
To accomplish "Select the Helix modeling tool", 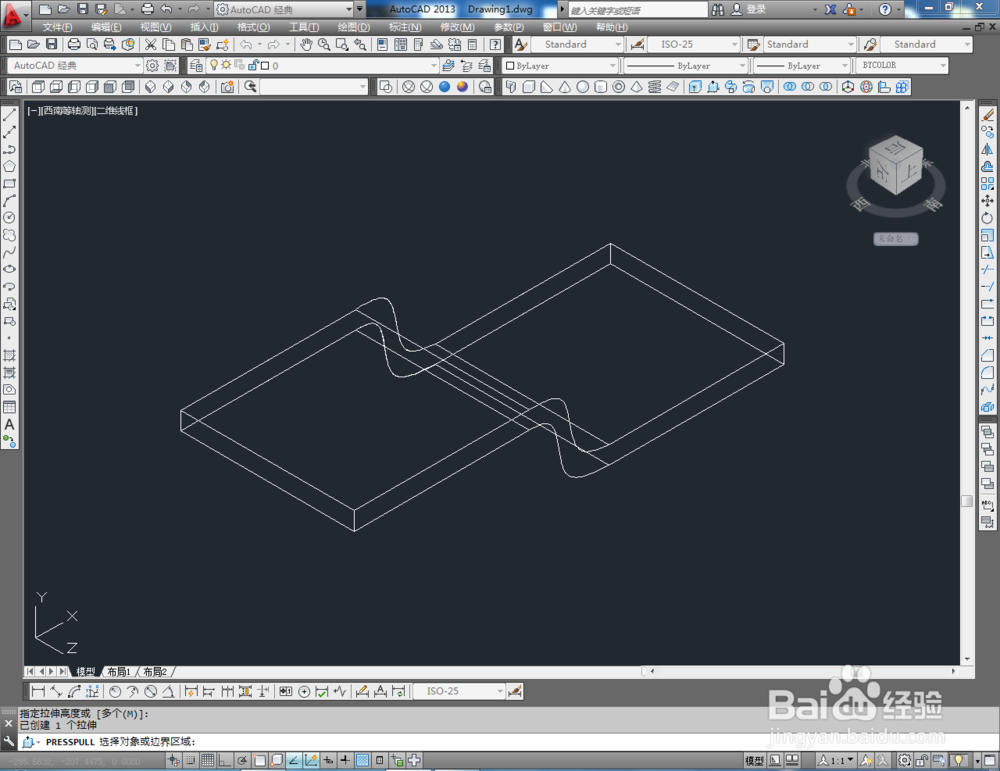I will click(654, 87).
